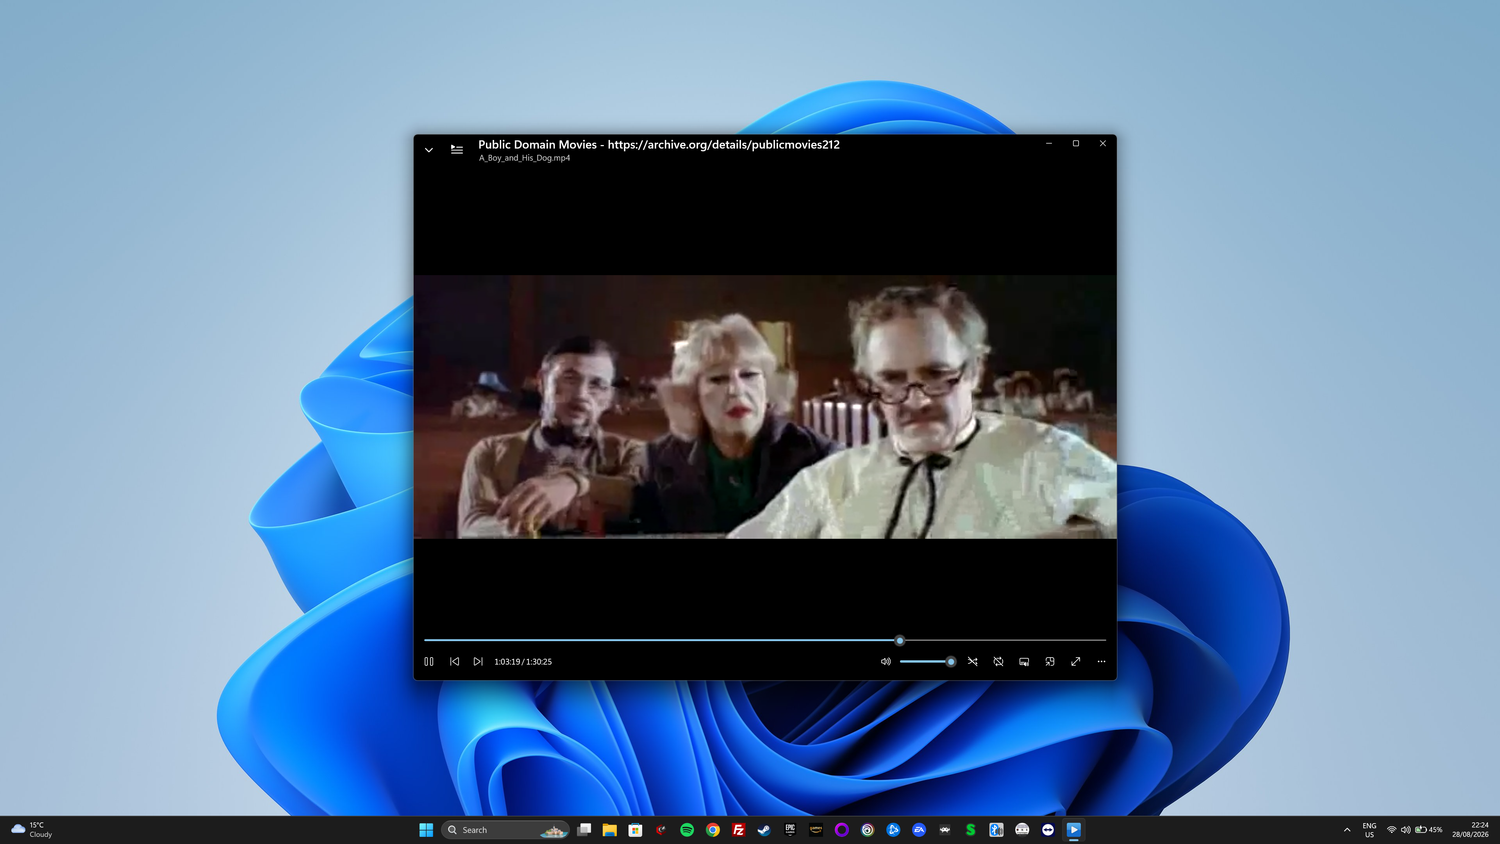
Task: Launch Google Chrome from the taskbar
Action: click(713, 830)
